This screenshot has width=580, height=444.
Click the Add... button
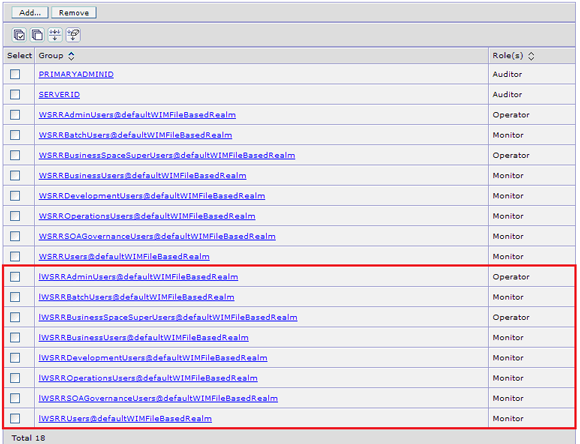(x=30, y=13)
